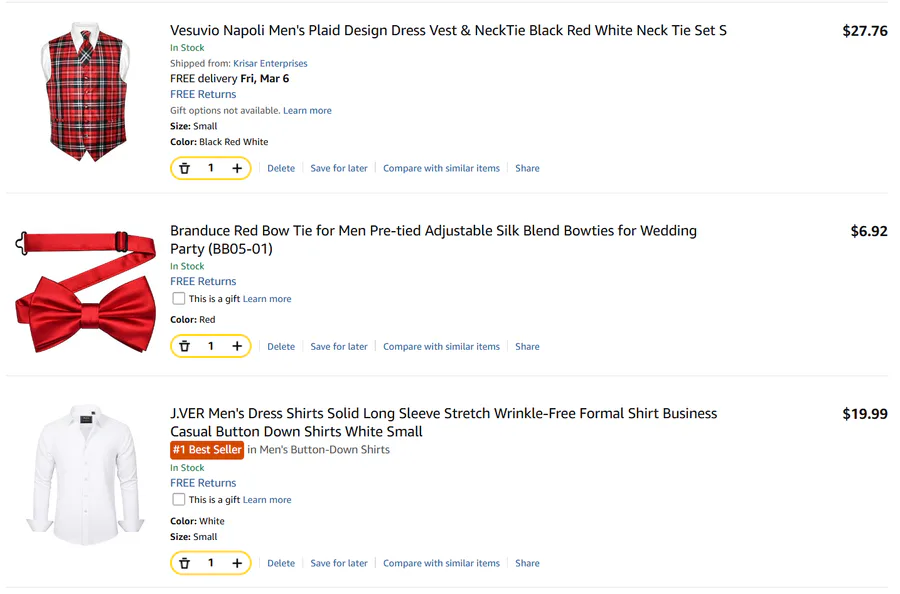Share the red bow tie item
The width and height of the screenshot is (900, 594).
[x=527, y=347]
